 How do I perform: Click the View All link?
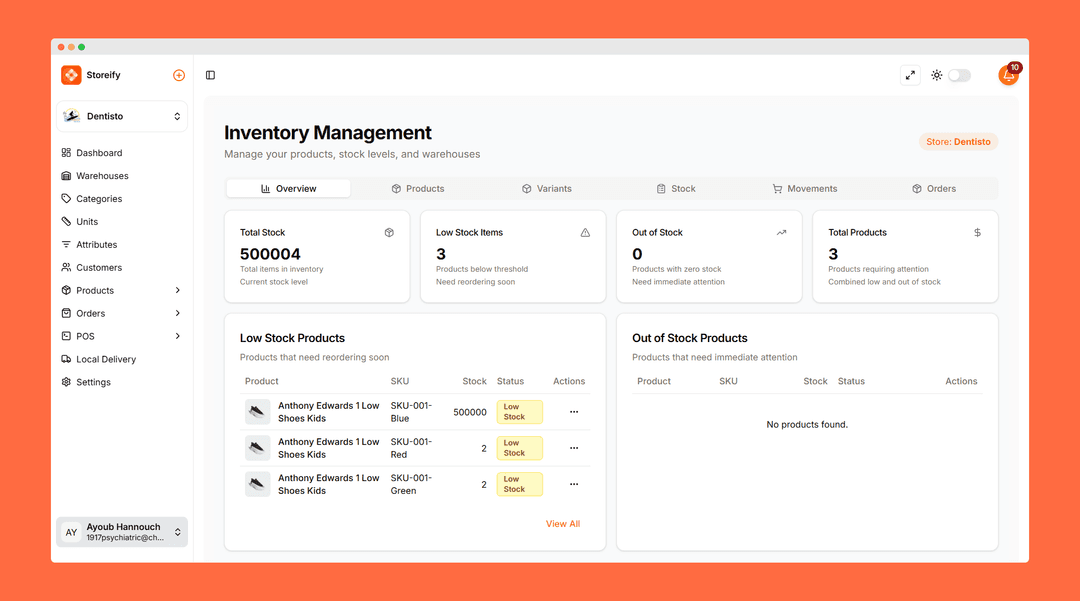562,524
